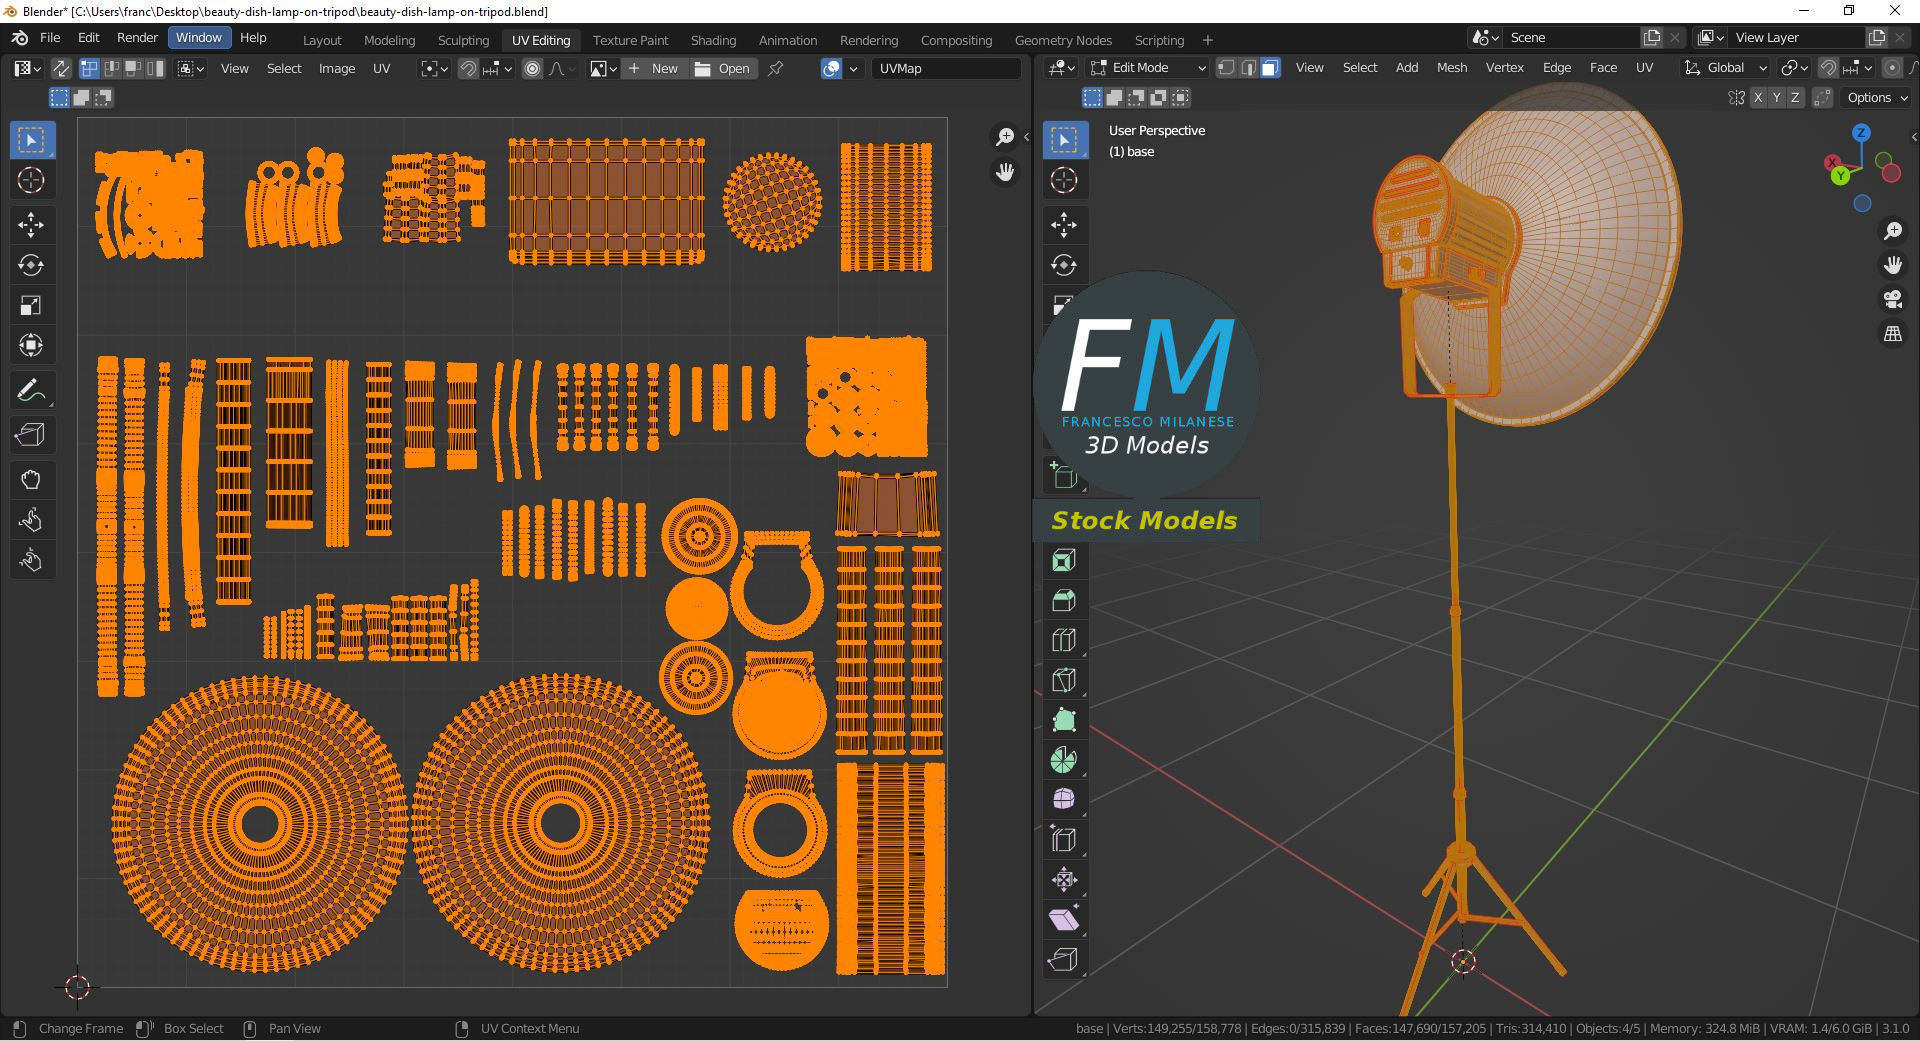
Task: Click the UVMap name field
Action: pyautogui.click(x=946, y=68)
